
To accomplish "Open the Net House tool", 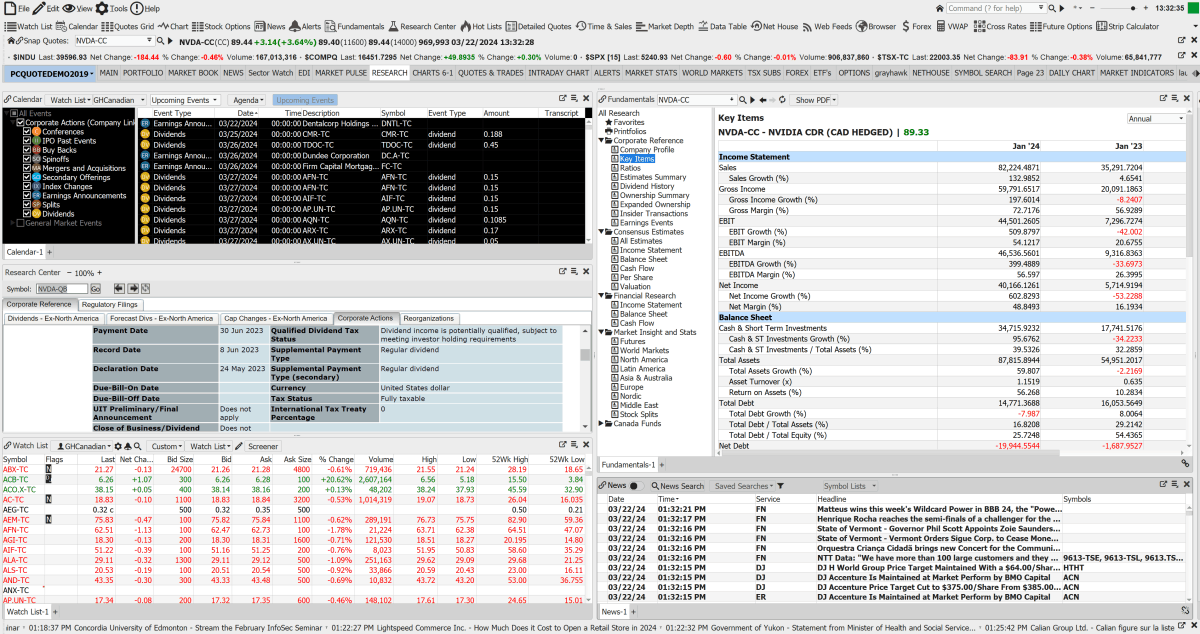I will (775, 26).
